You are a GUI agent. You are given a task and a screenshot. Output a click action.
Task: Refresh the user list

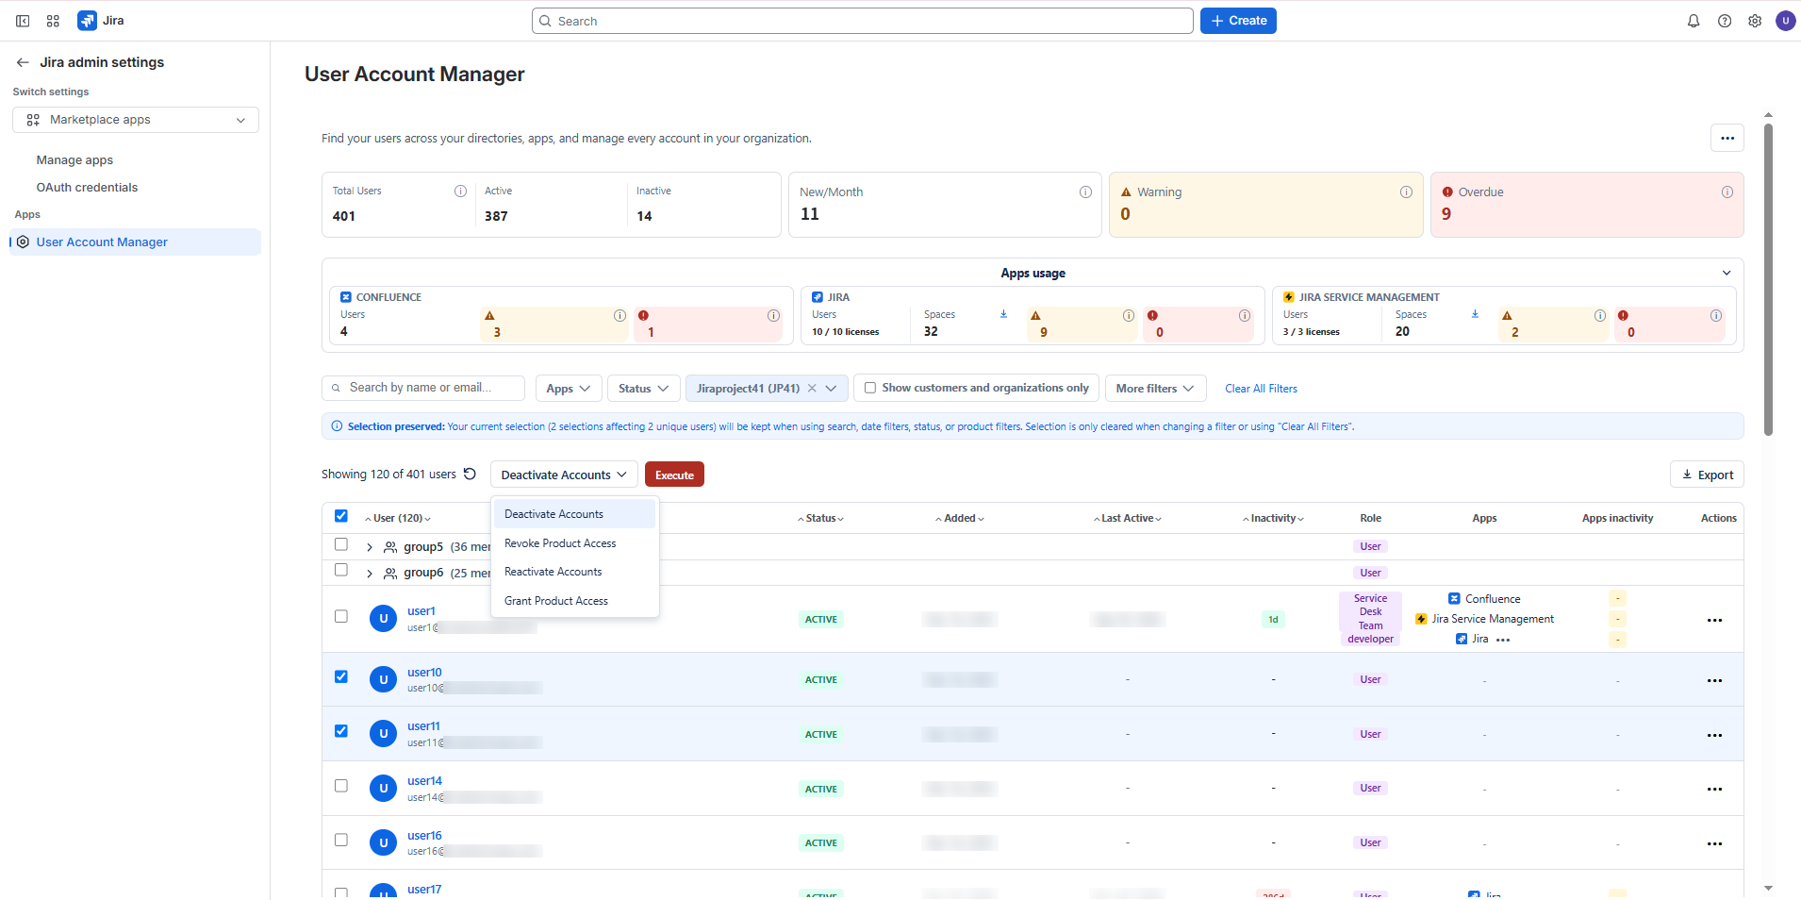(x=470, y=474)
